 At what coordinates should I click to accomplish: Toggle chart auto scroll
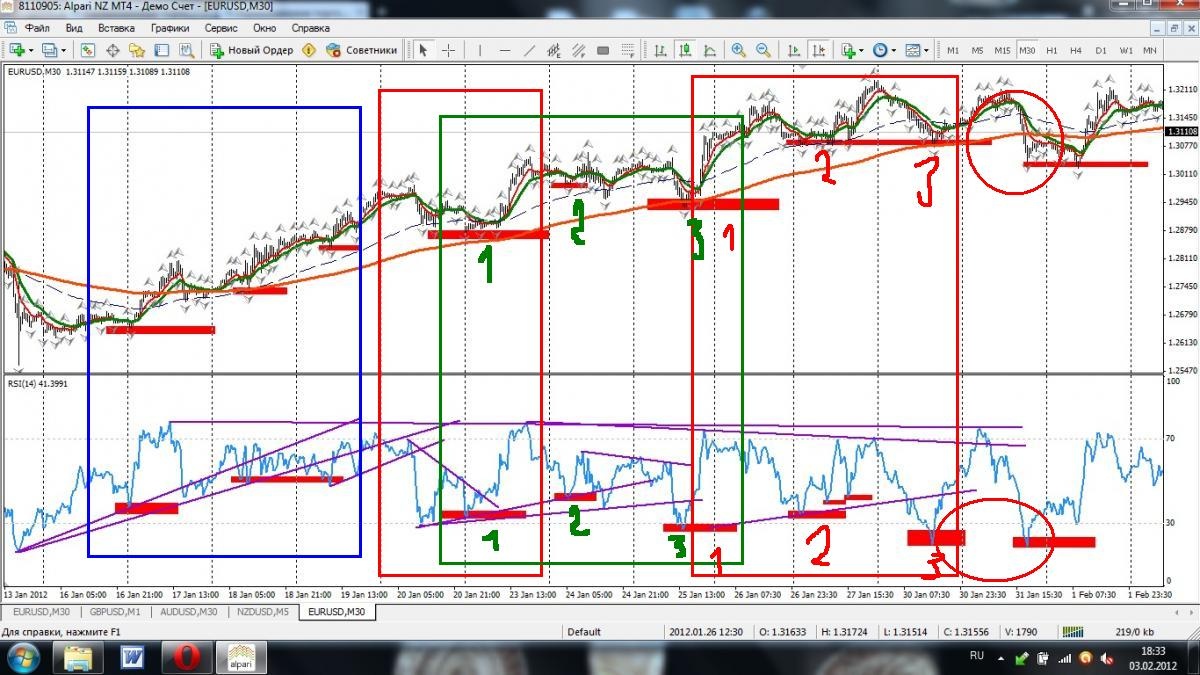[794, 50]
